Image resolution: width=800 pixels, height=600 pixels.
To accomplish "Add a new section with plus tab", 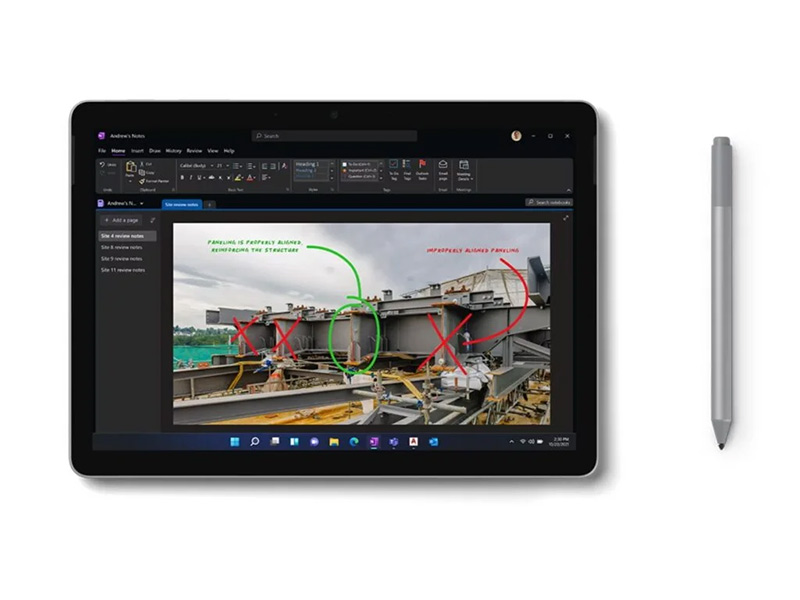I will click(x=209, y=205).
